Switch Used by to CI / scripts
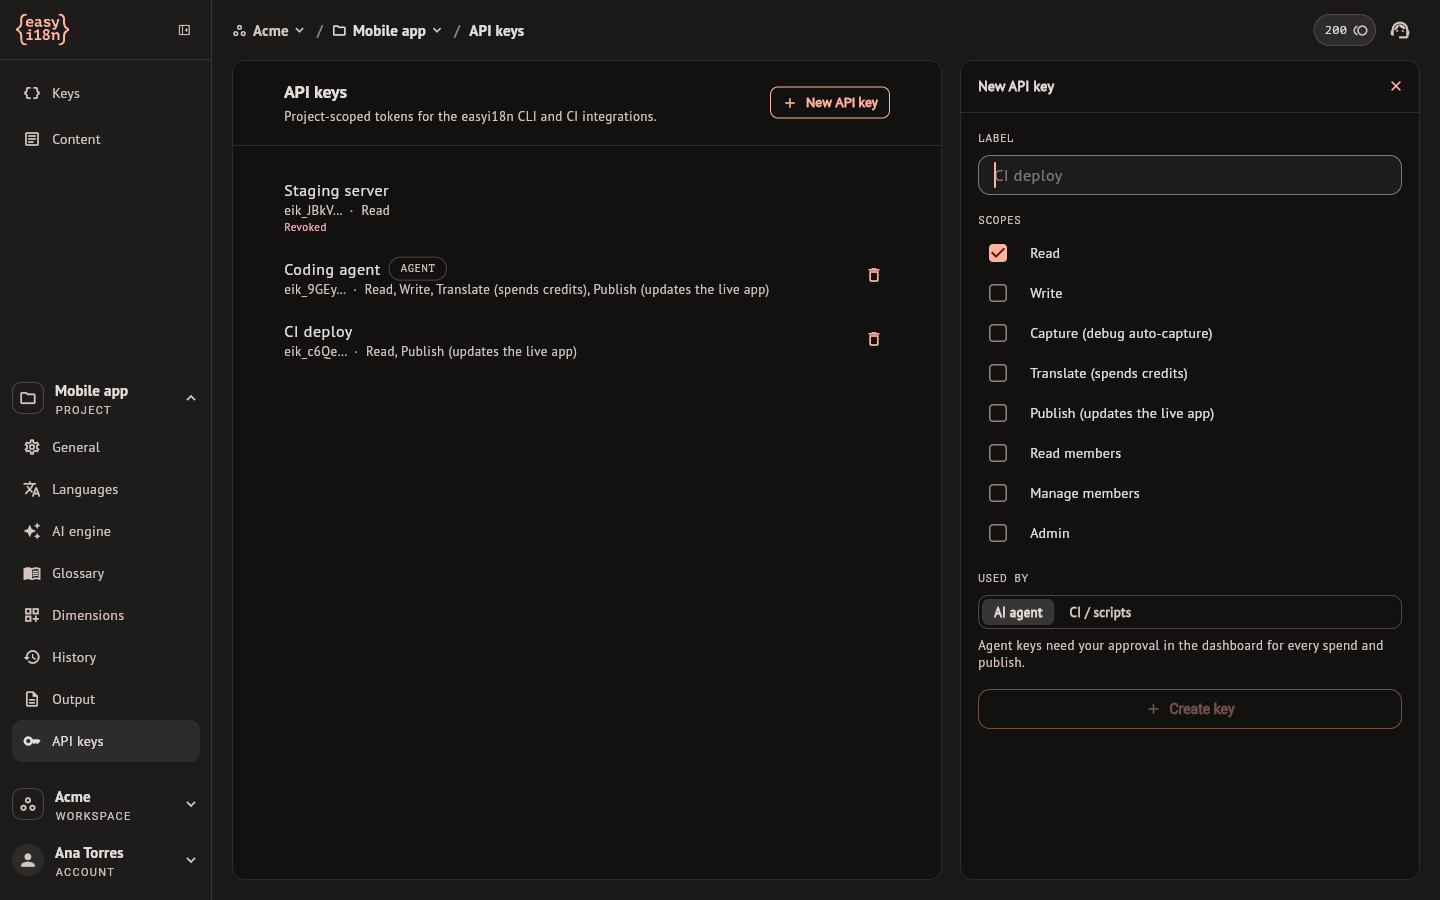The height and width of the screenshot is (900, 1440). pos(1100,612)
